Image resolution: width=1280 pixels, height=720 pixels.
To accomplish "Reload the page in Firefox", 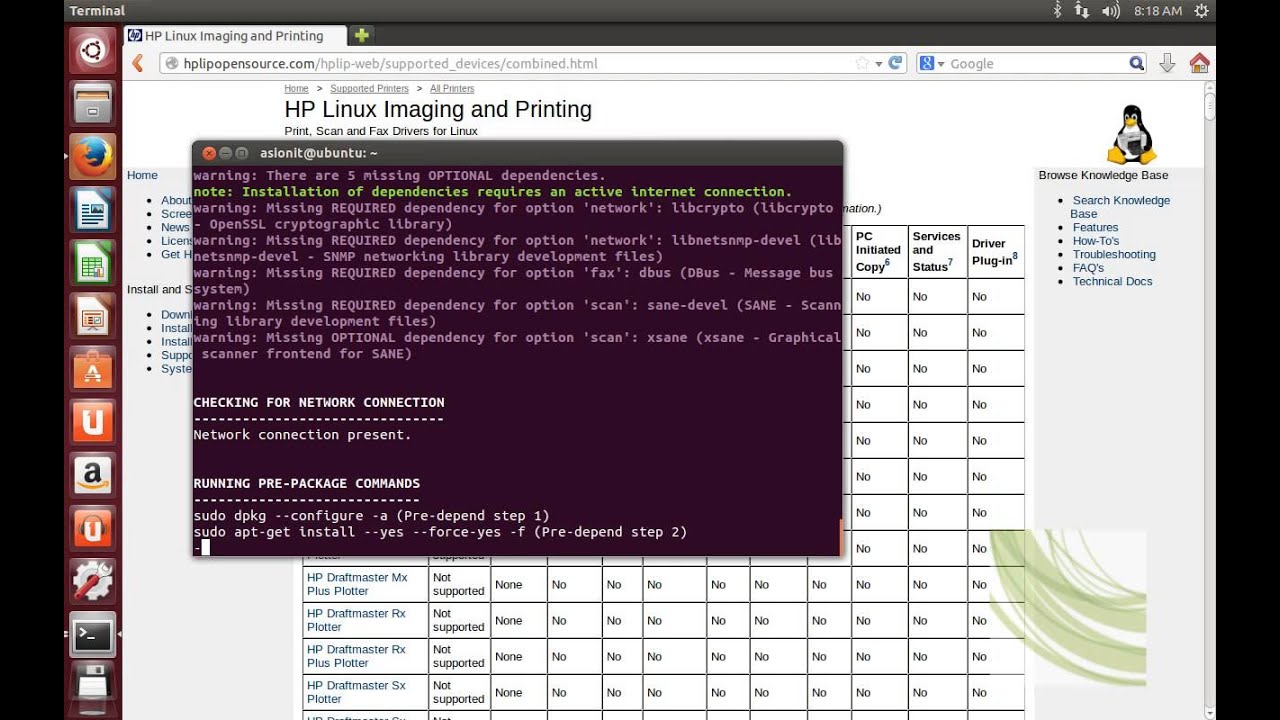I will coord(896,63).
